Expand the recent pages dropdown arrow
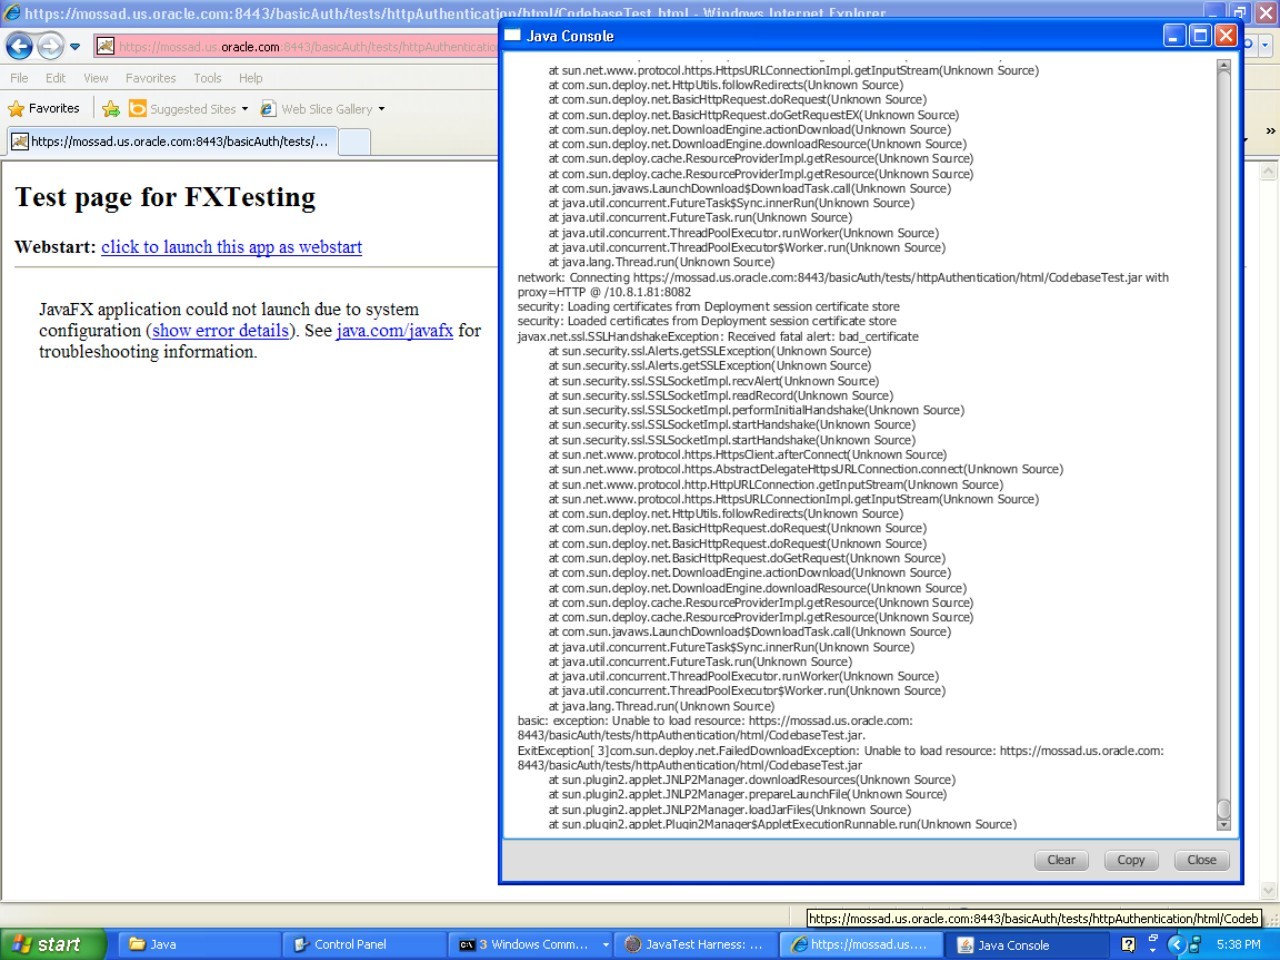Screen dimensions: 1280x960 pos(75,46)
